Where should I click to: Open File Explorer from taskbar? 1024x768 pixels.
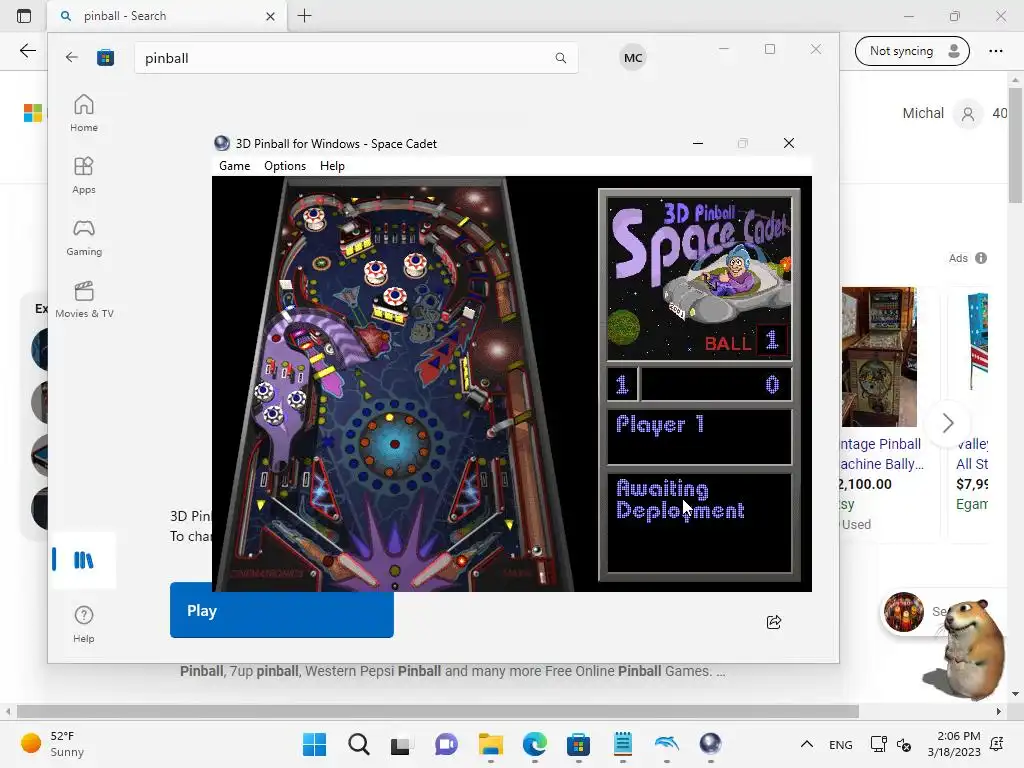[x=490, y=744]
